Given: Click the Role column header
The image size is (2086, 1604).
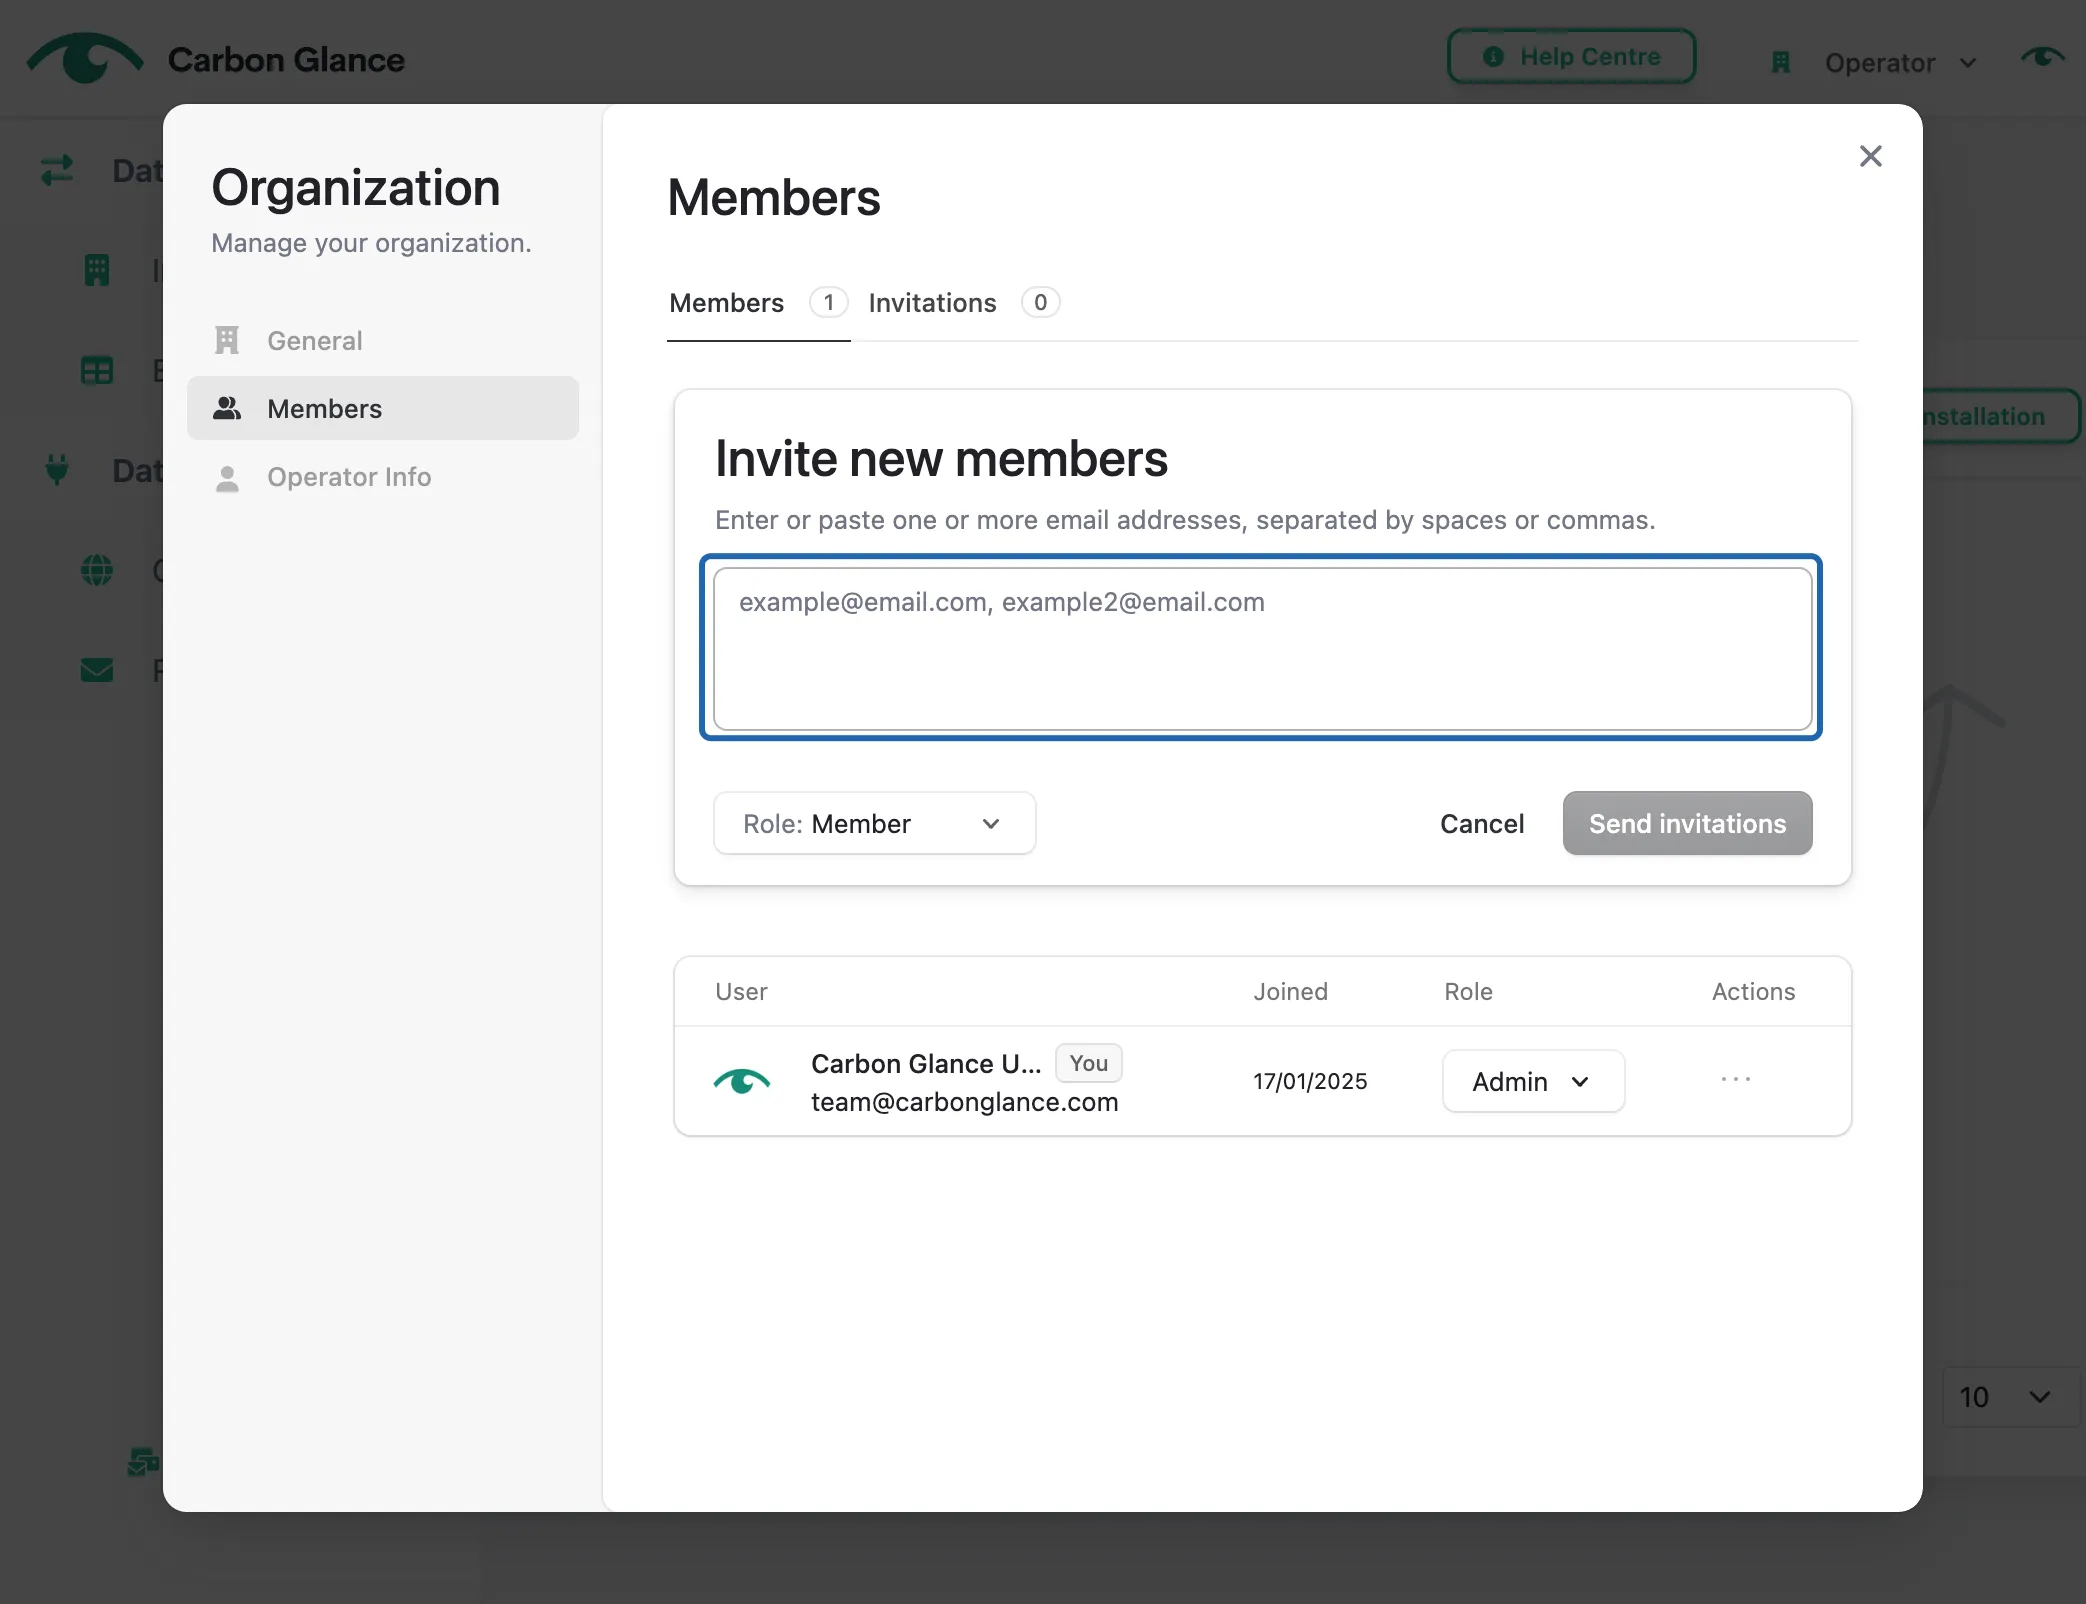Looking at the screenshot, I should click(x=1468, y=991).
